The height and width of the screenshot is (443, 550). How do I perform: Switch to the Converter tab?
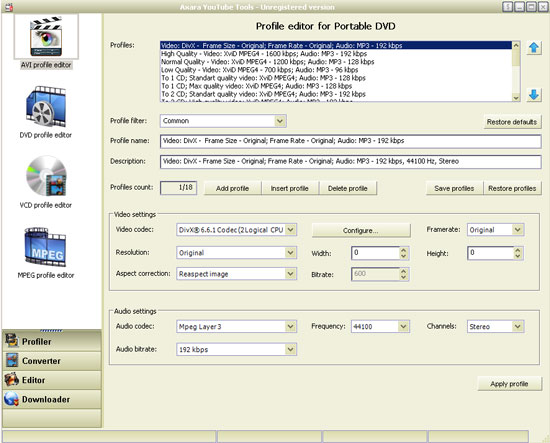pos(52,361)
